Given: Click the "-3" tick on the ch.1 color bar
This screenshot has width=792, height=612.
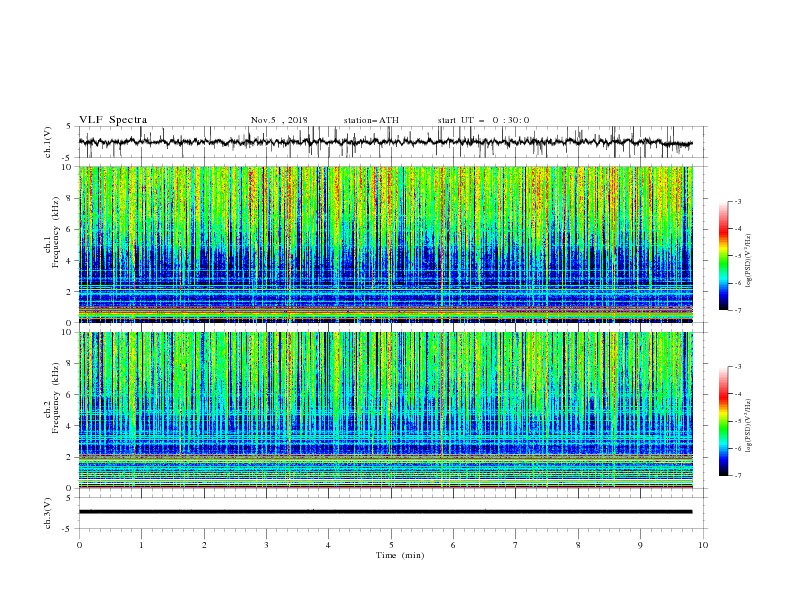Looking at the screenshot, I should (x=738, y=202).
